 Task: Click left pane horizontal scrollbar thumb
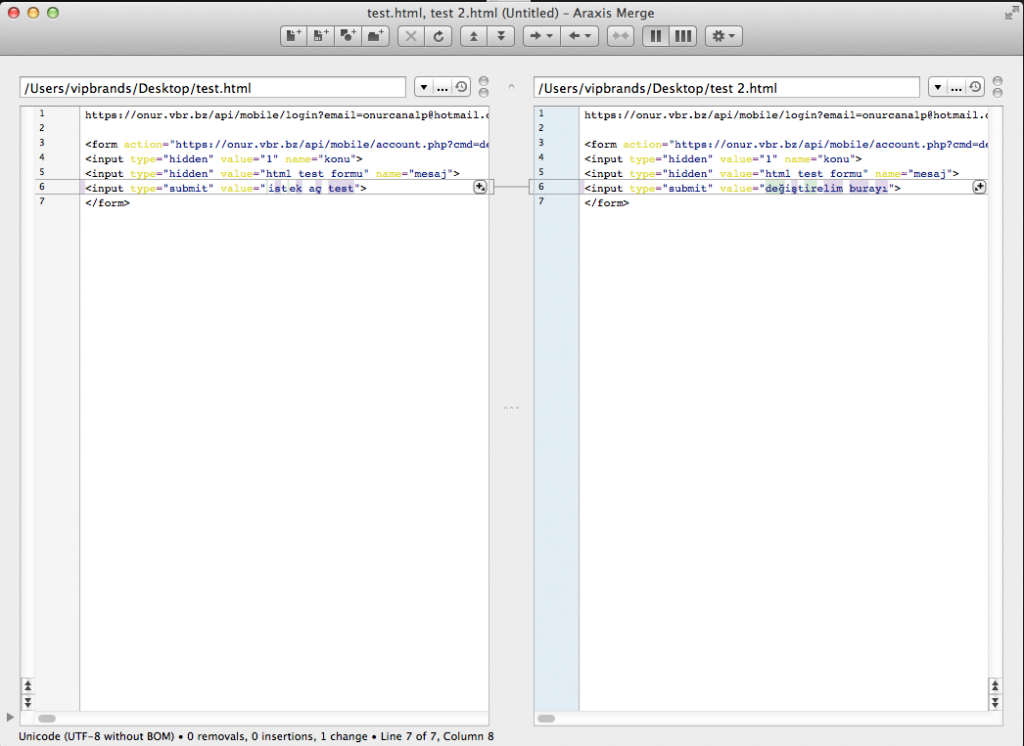click(46, 719)
